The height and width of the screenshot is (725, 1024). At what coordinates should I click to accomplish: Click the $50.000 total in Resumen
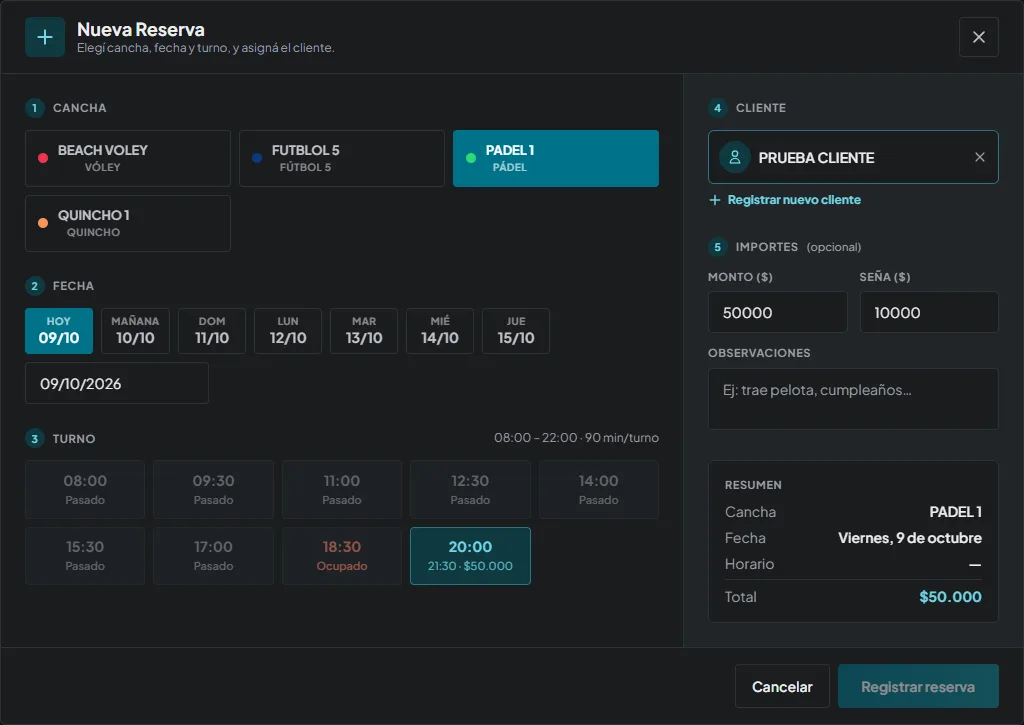pyautogui.click(x=950, y=597)
